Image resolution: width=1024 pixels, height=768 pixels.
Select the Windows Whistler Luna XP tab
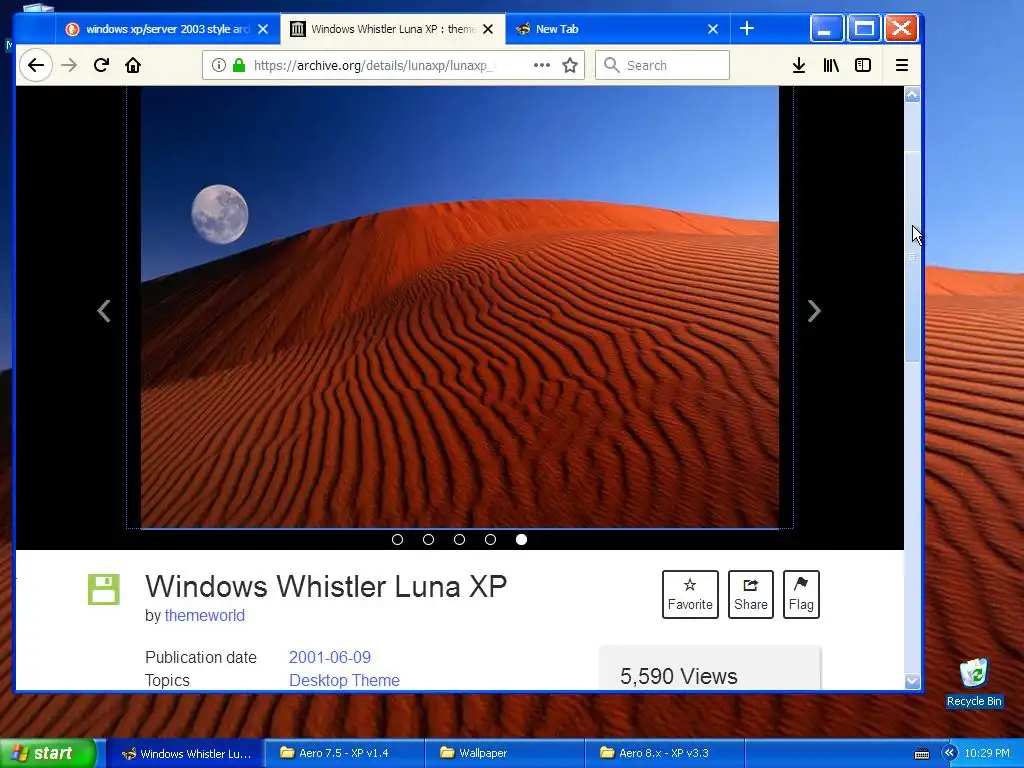tap(392, 29)
